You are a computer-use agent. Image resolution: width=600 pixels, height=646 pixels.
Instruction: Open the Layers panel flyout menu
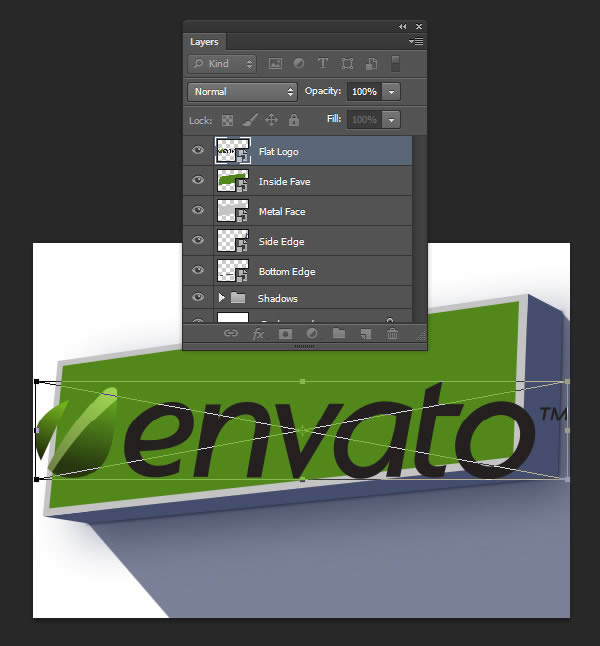[x=416, y=41]
